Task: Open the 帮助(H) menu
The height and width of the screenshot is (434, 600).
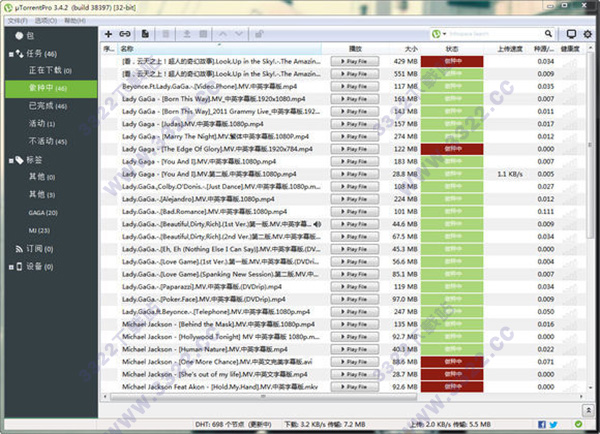Action: 75,21
